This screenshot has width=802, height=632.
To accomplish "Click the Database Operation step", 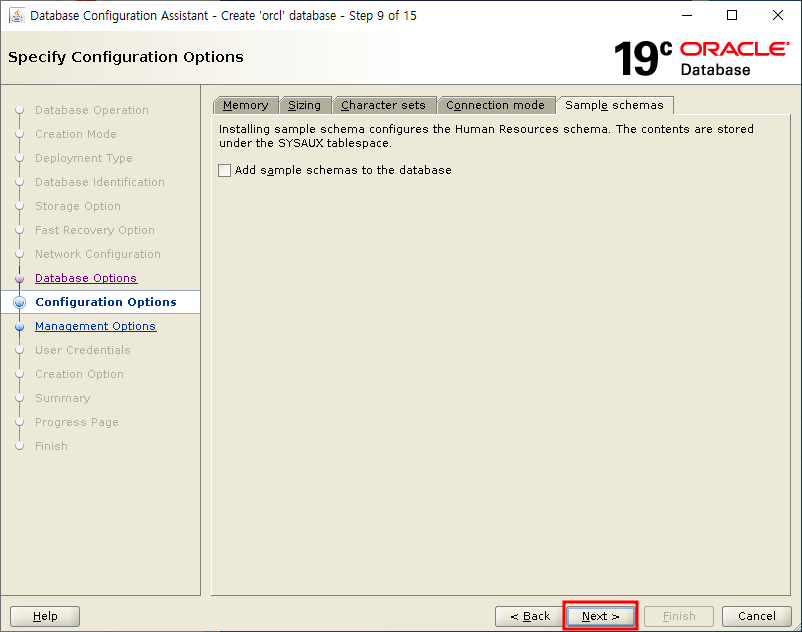I will [x=92, y=110].
